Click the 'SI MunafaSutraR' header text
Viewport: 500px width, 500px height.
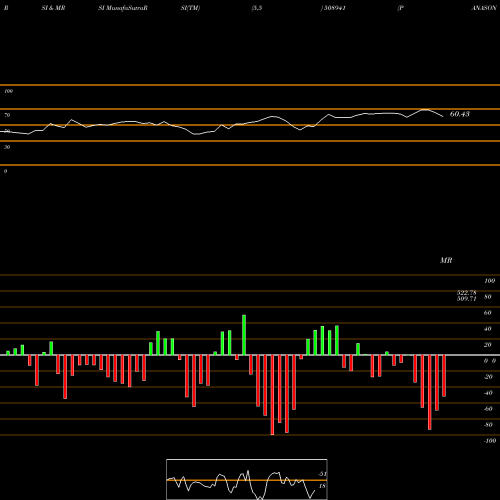point(123,8)
